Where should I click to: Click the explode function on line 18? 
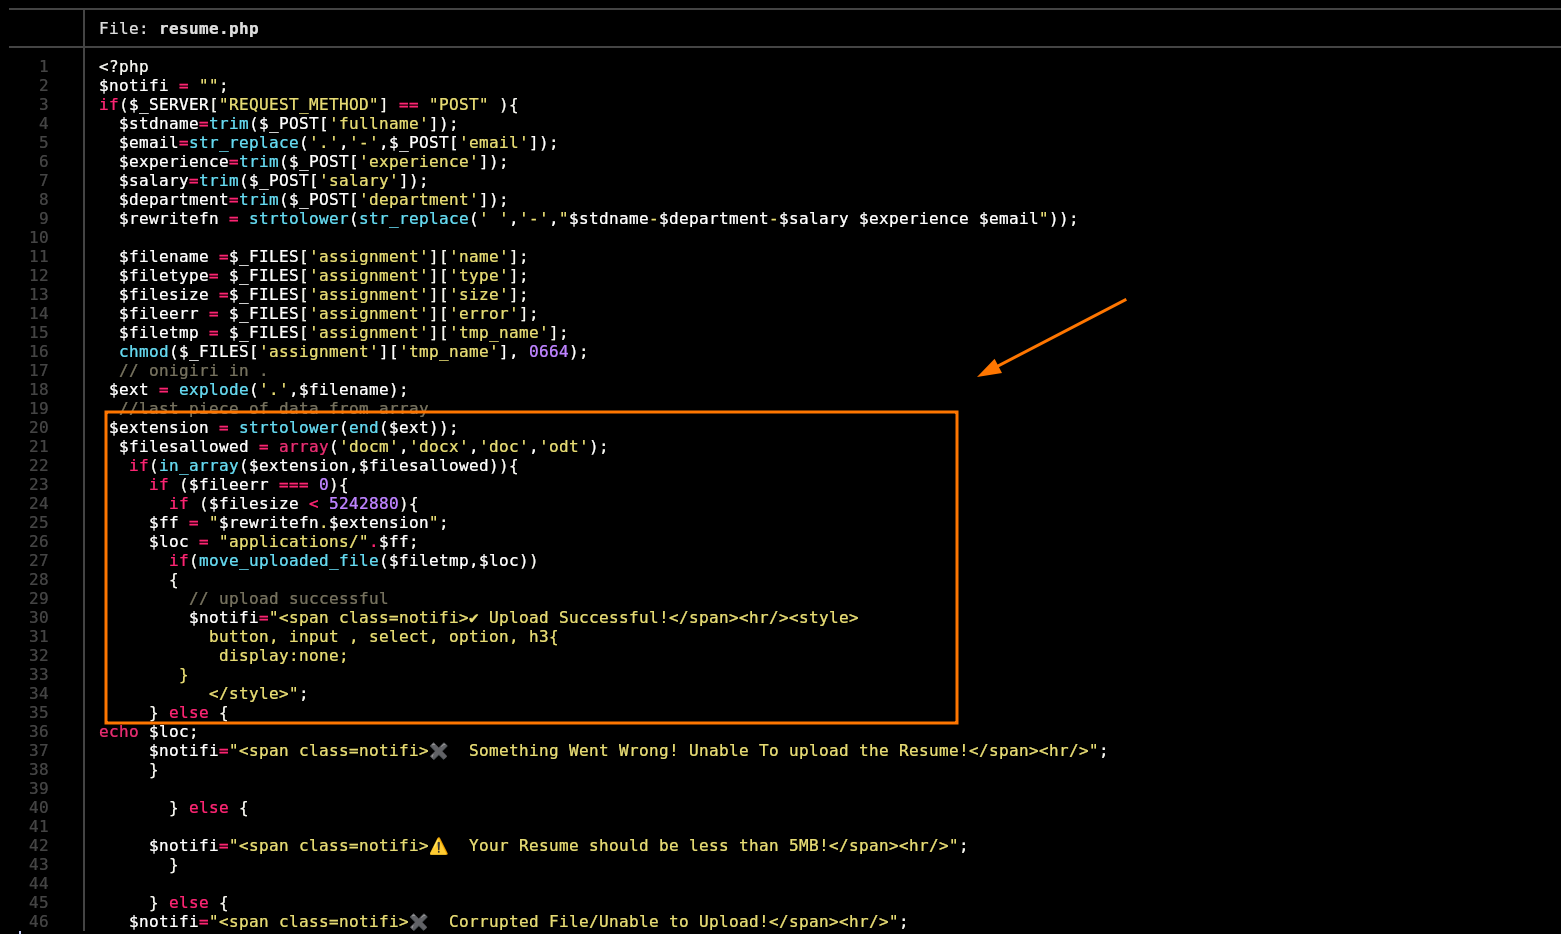tap(214, 390)
